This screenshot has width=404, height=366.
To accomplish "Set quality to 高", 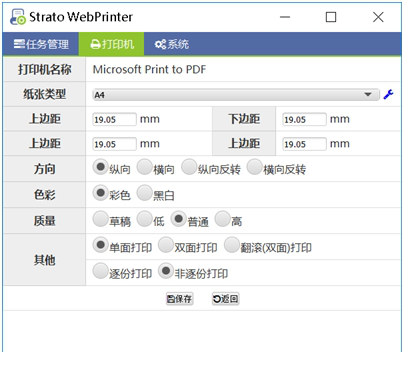I will point(222,219).
